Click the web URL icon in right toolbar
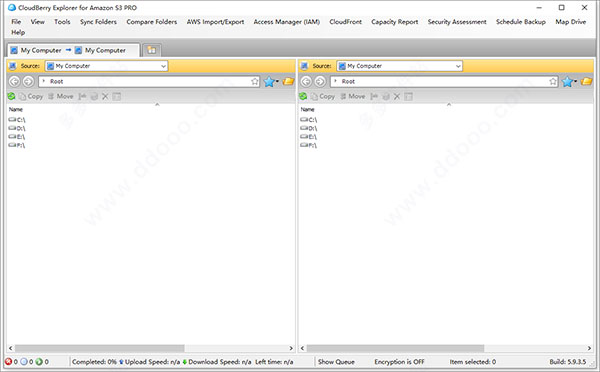Screen dimensions: 600x372 click(386, 96)
